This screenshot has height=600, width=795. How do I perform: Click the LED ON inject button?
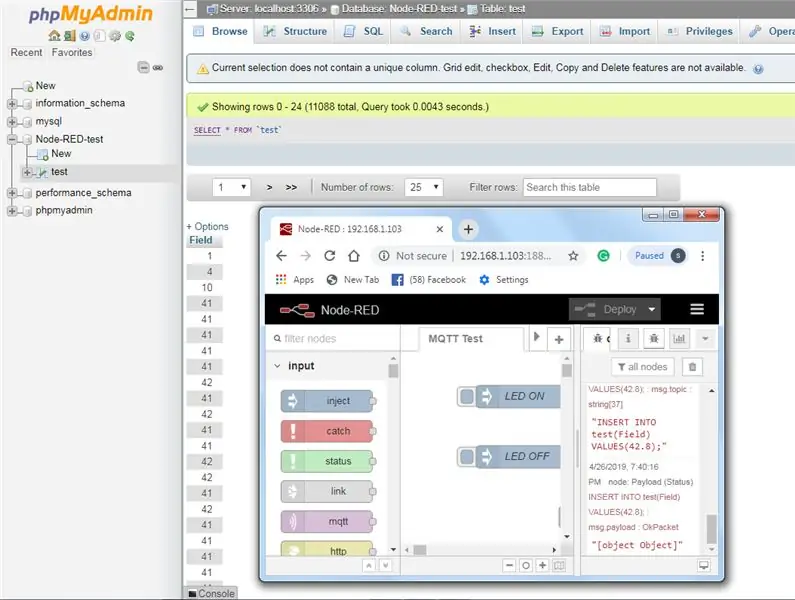point(467,396)
